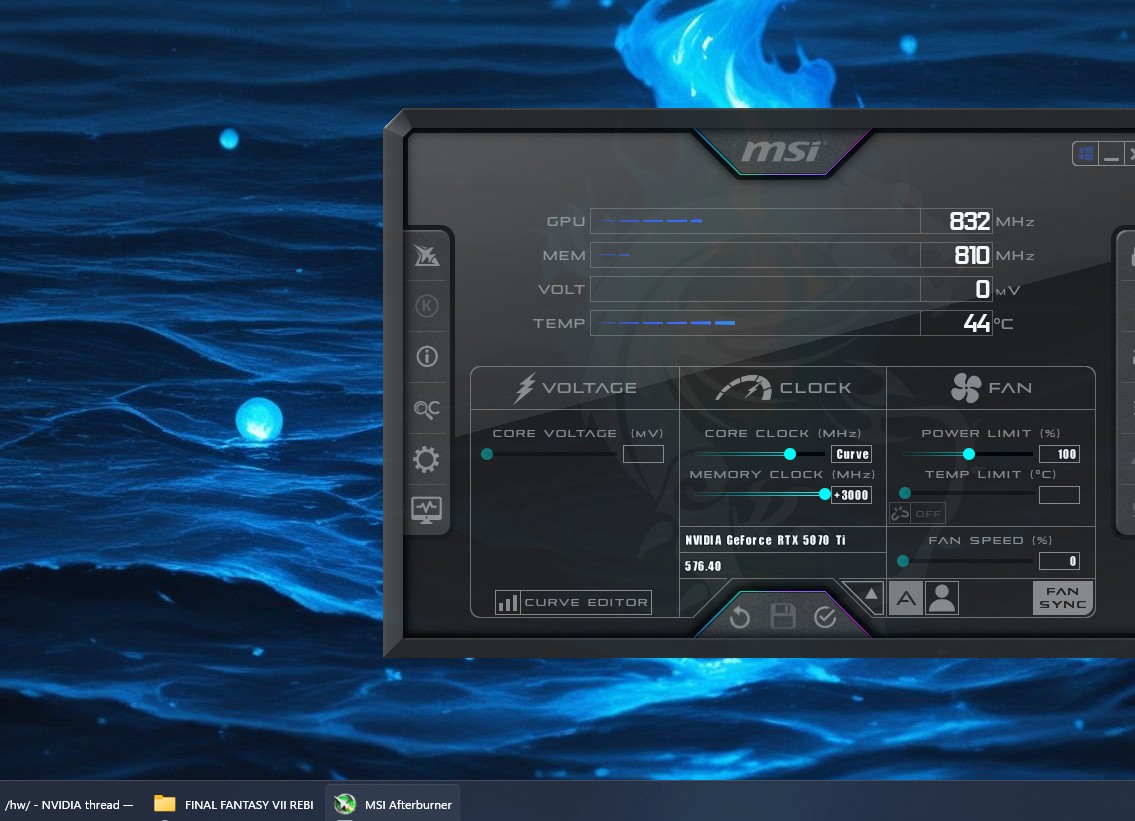The width and height of the screenshot is (1135, 821).
Task: Click the Temp Limit slider handle
Action: point(905,493)
